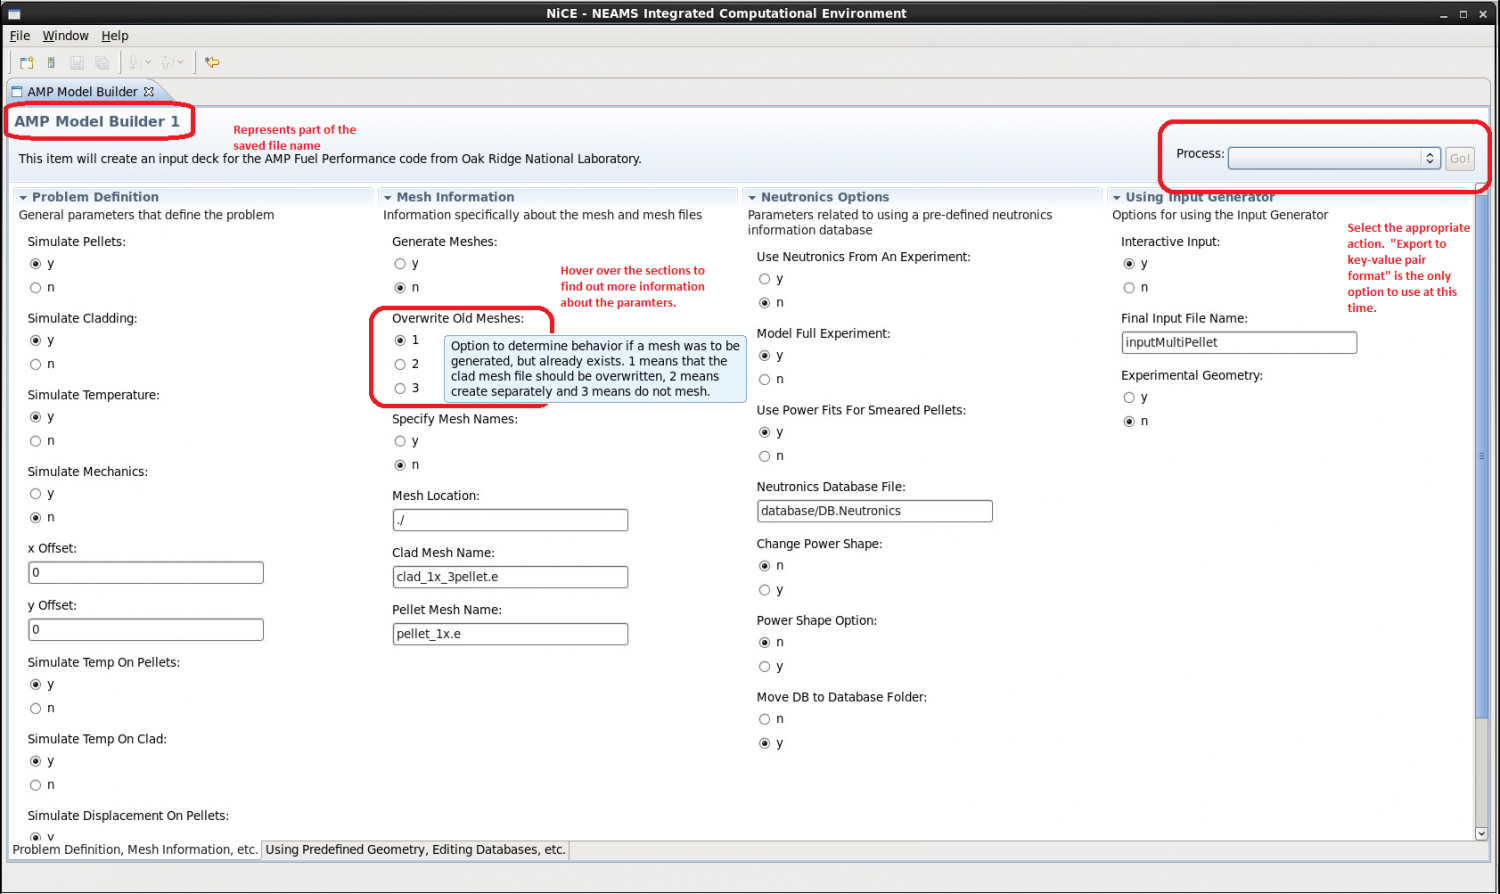Set Use Power Fits For Smeared Pellets to n
The image size is (1500, 894).
click(x=765, y=457)
